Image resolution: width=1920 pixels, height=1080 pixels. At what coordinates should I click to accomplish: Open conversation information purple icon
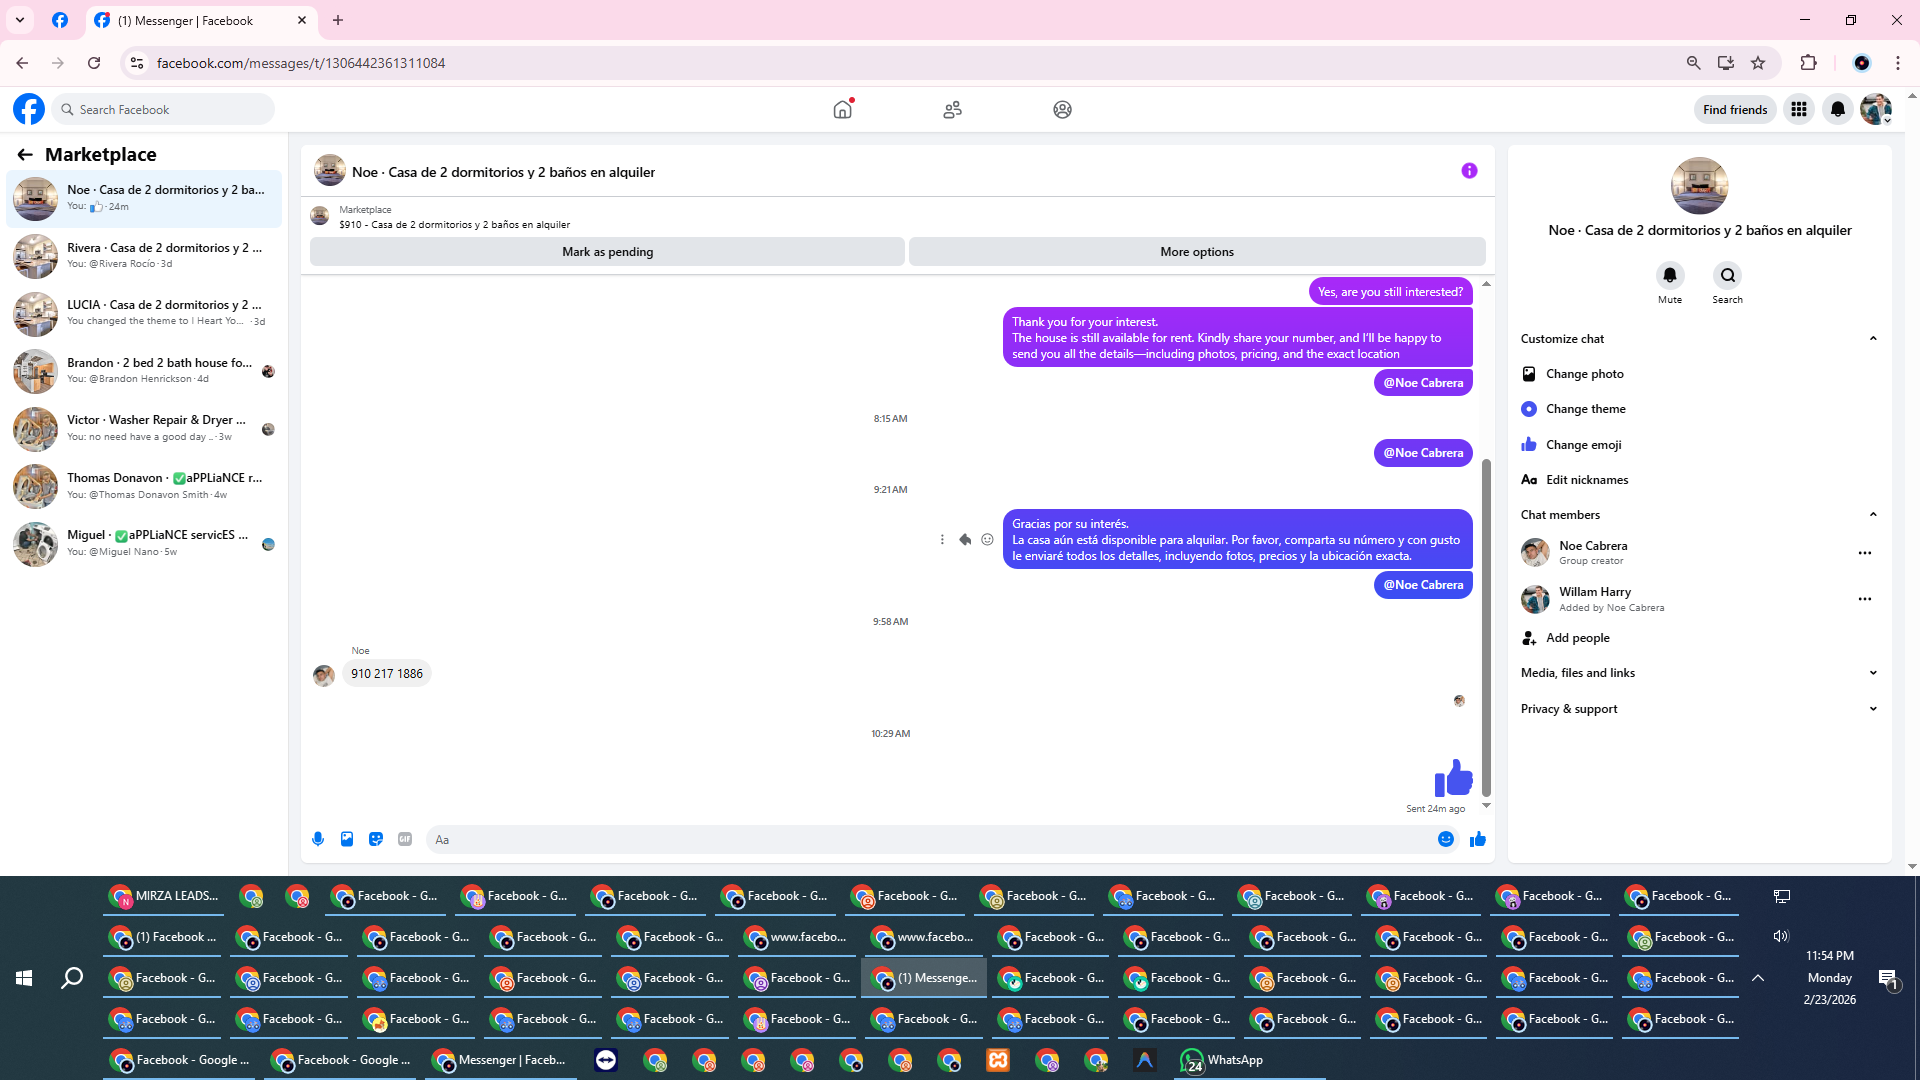[x=1469, y=171]
